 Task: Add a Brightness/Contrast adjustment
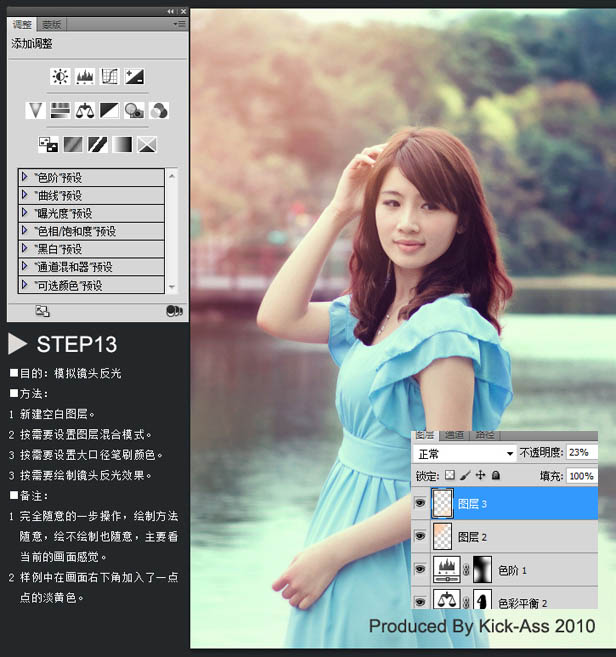pos(61,76)
